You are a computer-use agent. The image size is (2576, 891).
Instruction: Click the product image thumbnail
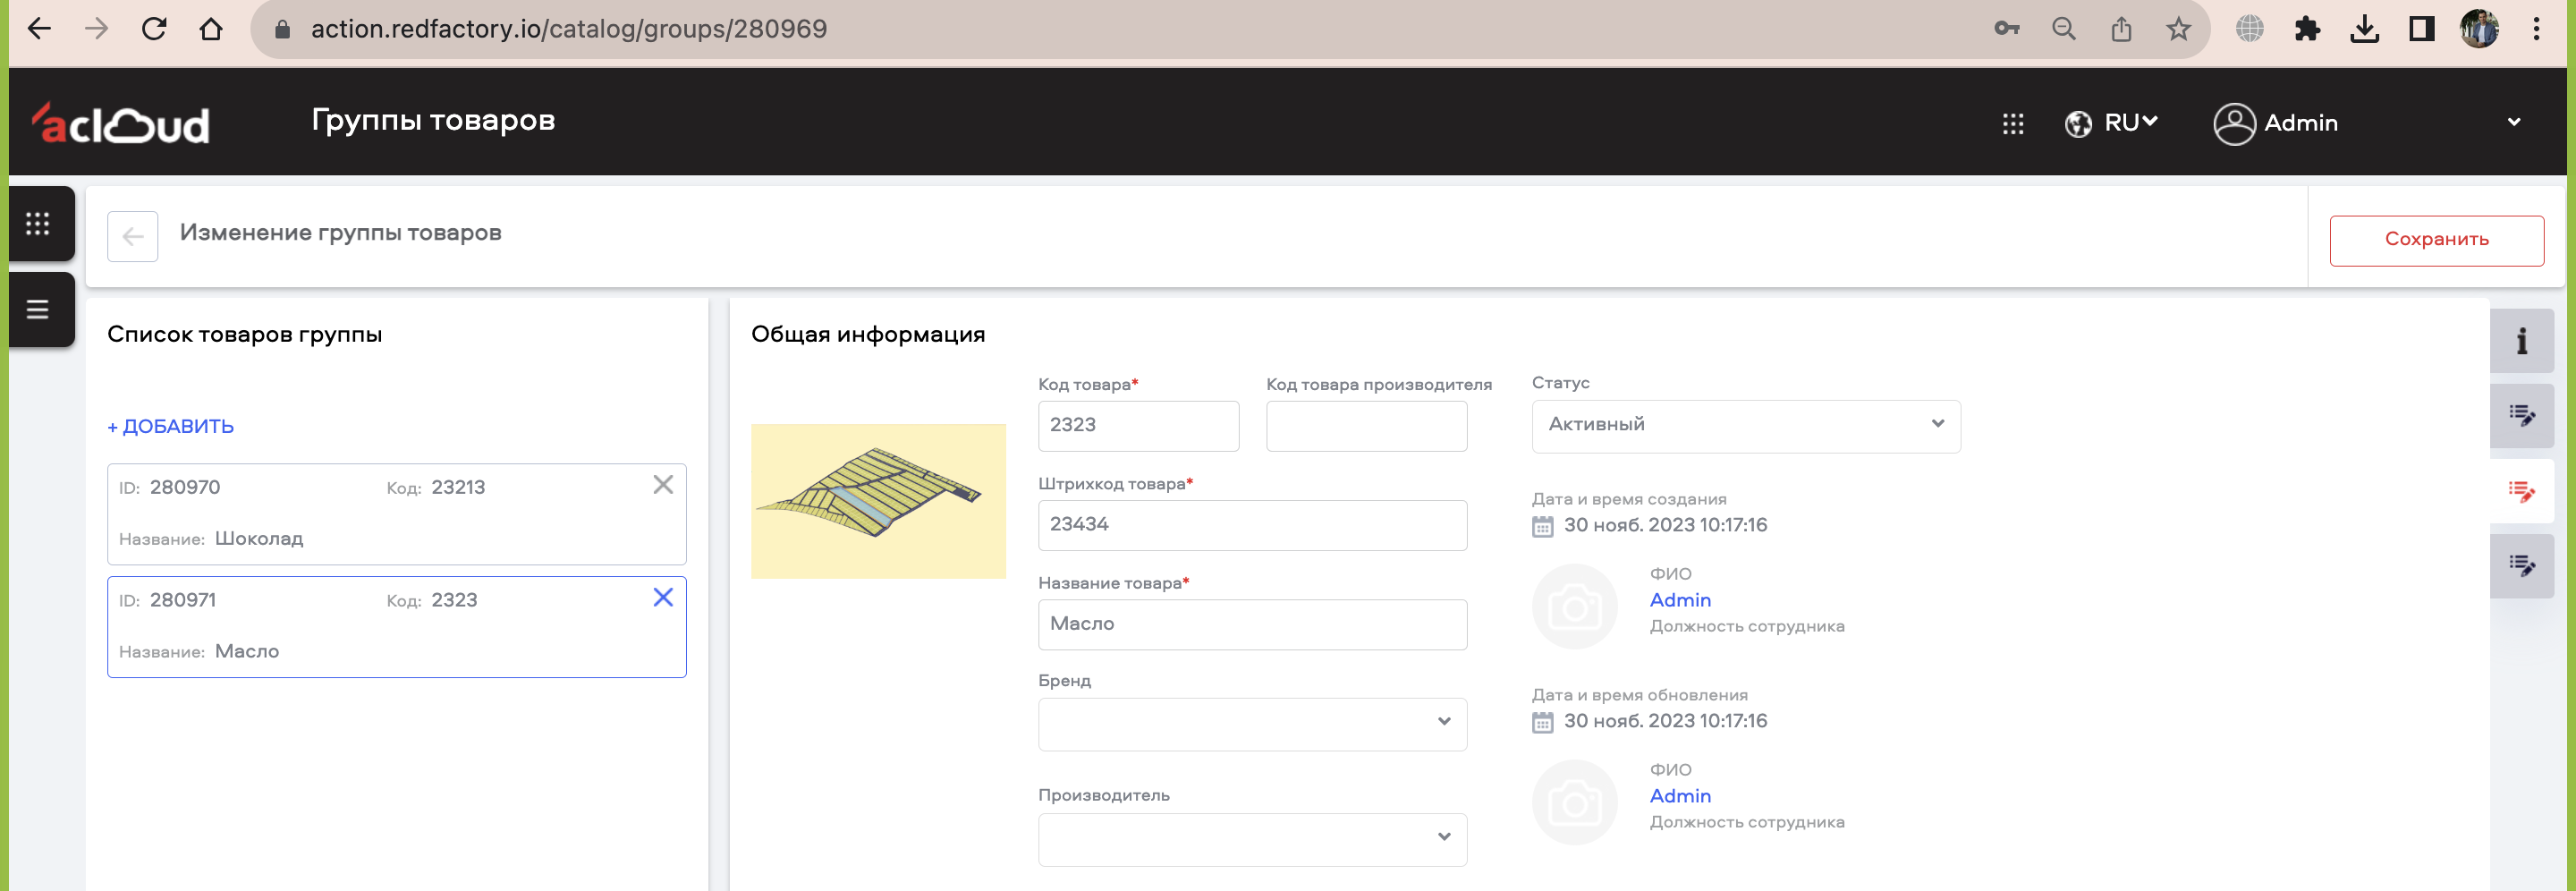[x=878, y=501]
